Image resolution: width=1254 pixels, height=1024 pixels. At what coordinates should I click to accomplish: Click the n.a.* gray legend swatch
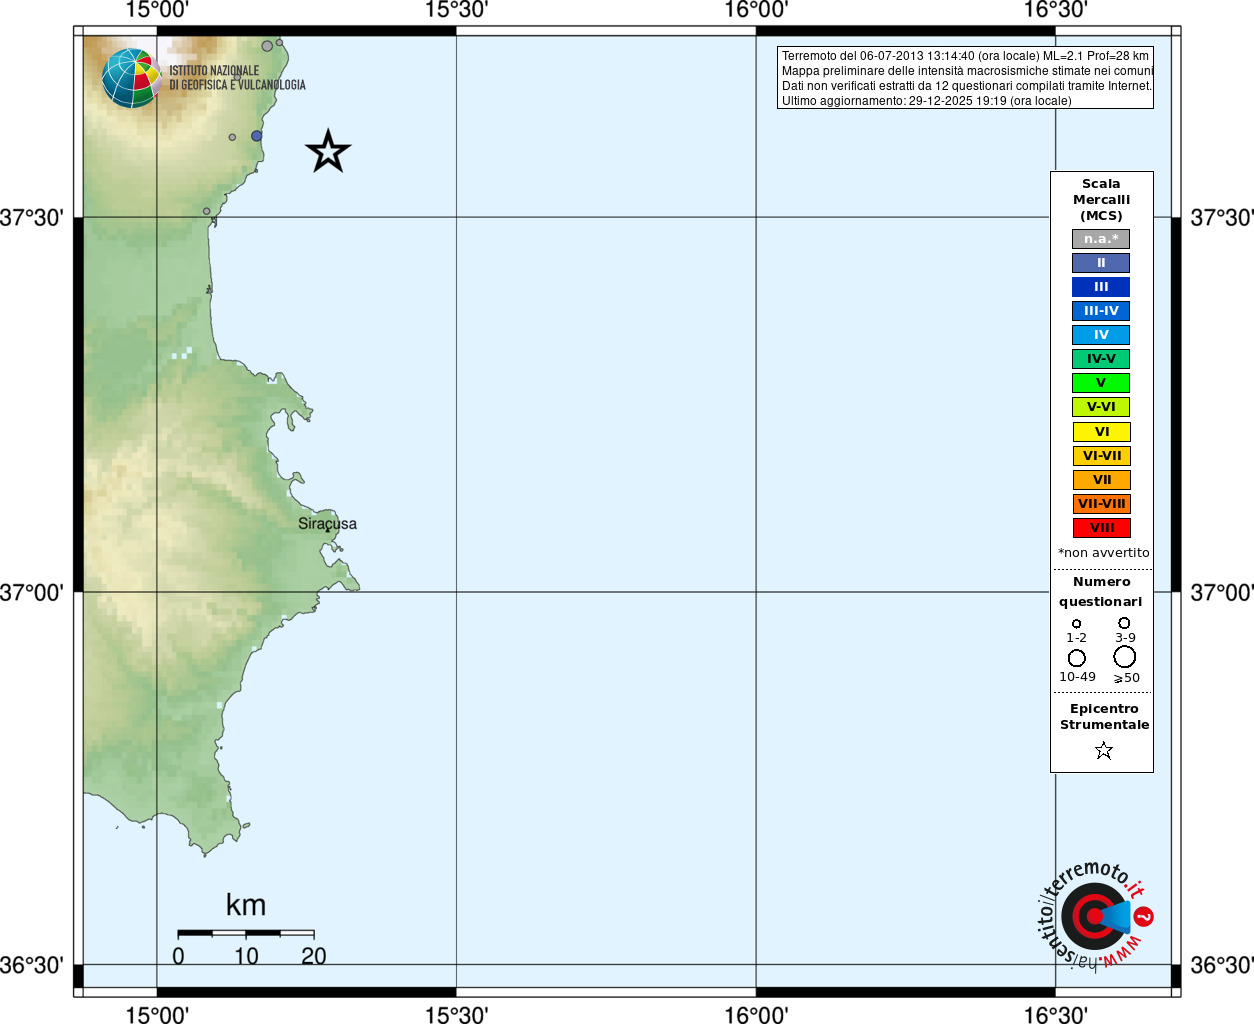coord(1101,239)
